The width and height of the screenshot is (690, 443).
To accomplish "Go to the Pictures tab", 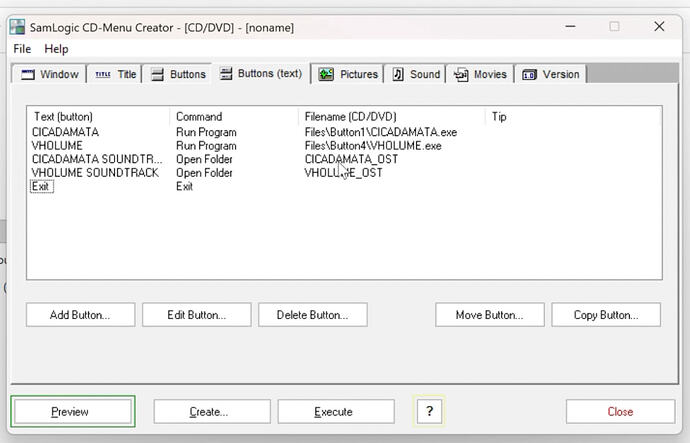I will [x=348, y=74].
